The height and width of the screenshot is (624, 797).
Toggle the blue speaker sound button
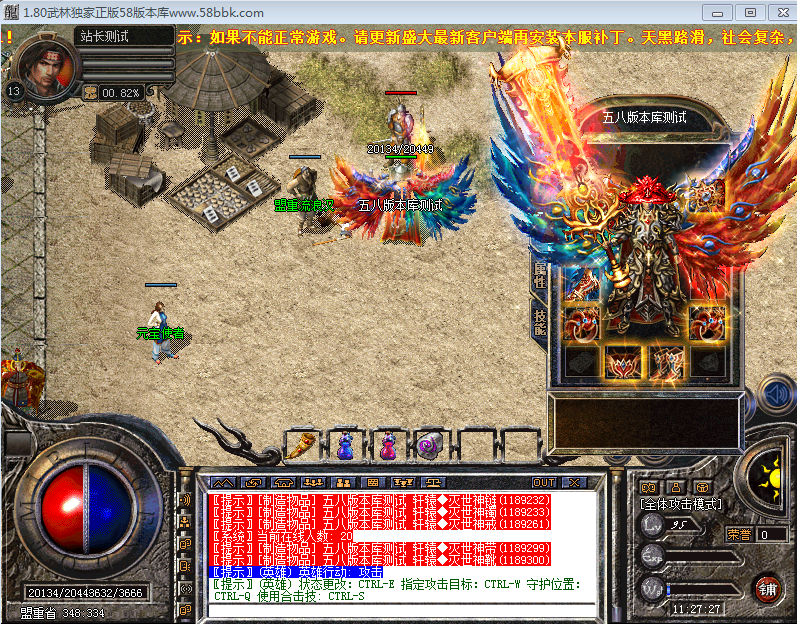click(777, 394)
